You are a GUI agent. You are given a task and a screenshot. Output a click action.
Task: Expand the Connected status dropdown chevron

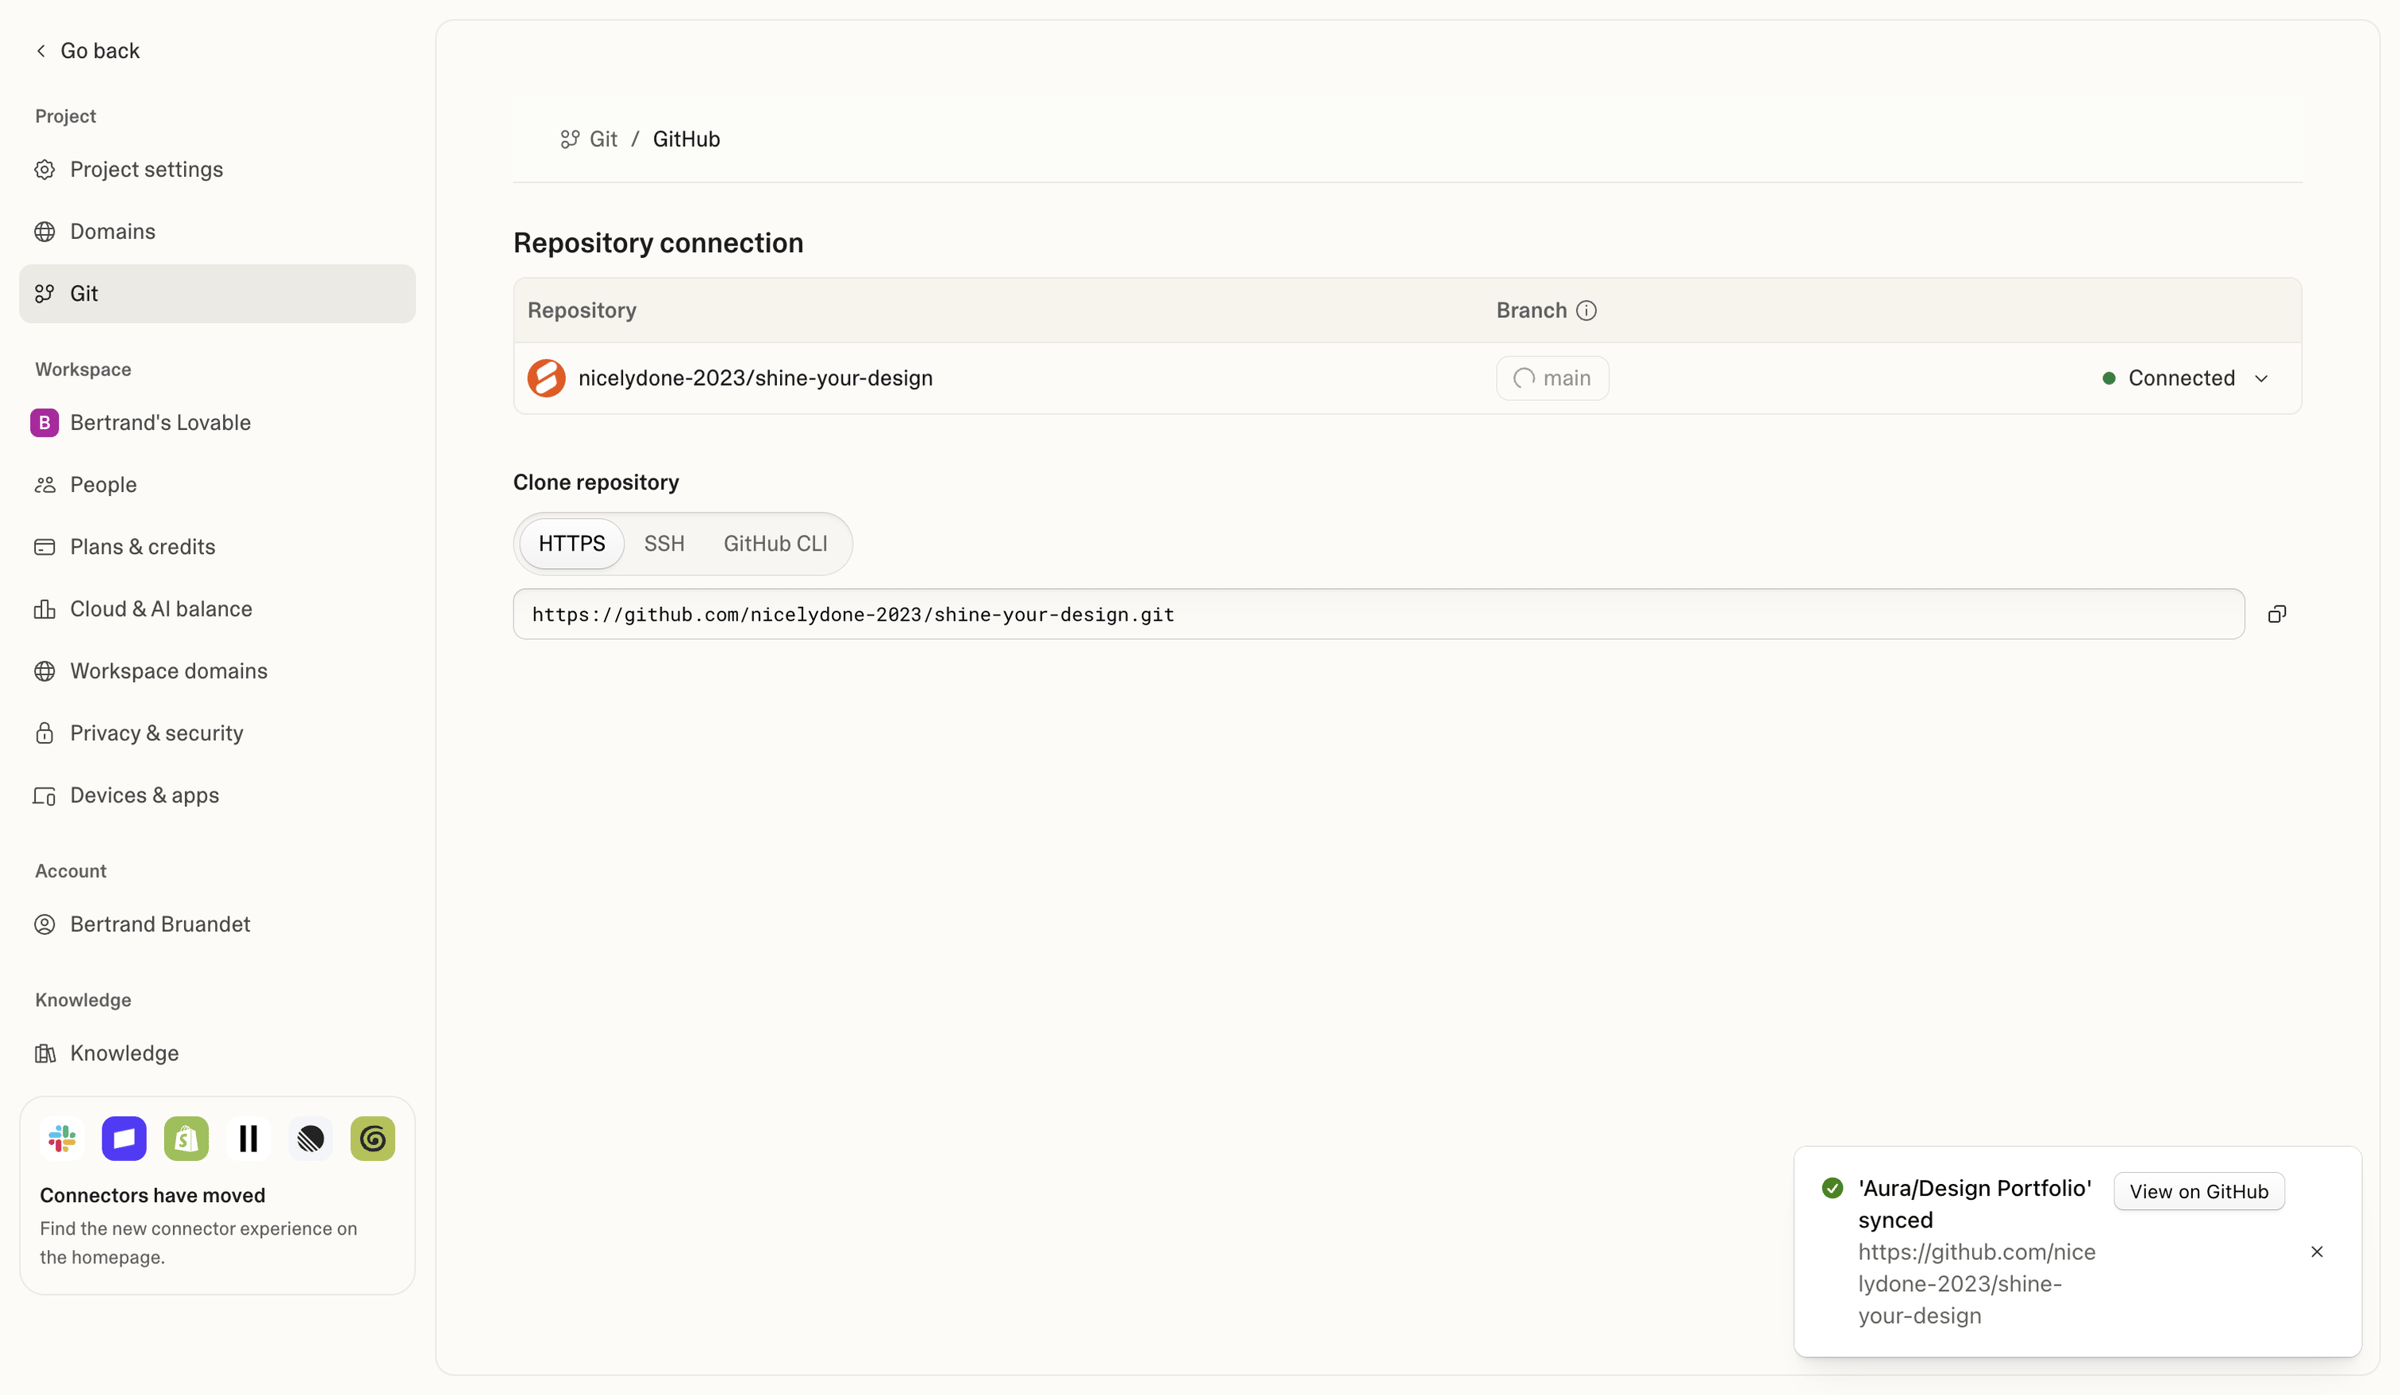coord(2262,379)
